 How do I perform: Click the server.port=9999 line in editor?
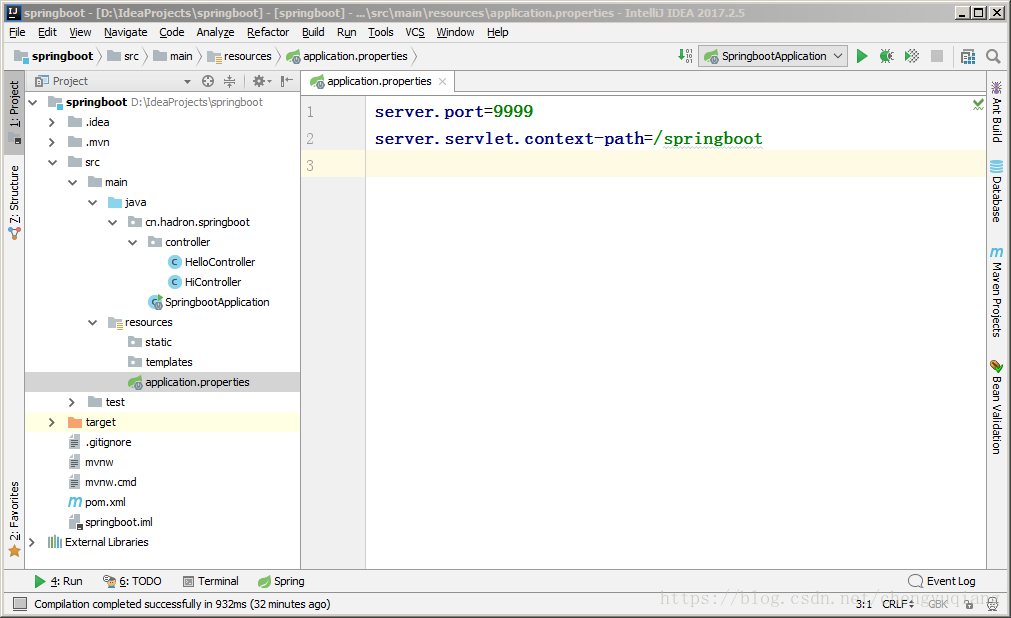pos(454,112)
